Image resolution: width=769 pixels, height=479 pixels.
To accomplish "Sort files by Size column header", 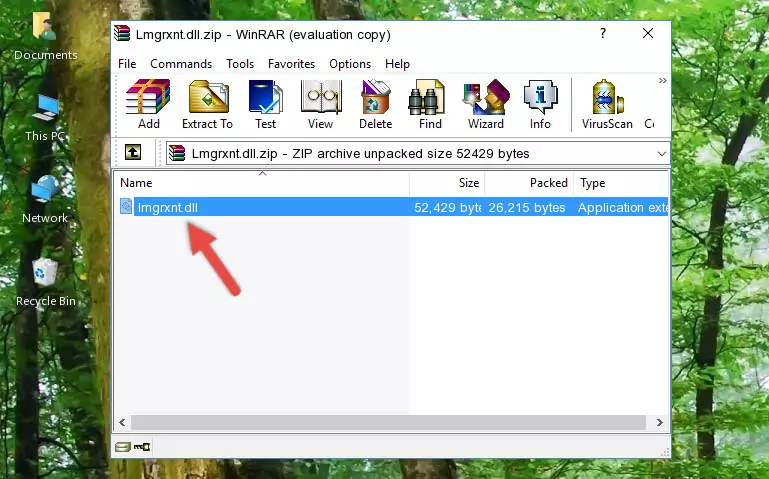I will click(447, 183).
